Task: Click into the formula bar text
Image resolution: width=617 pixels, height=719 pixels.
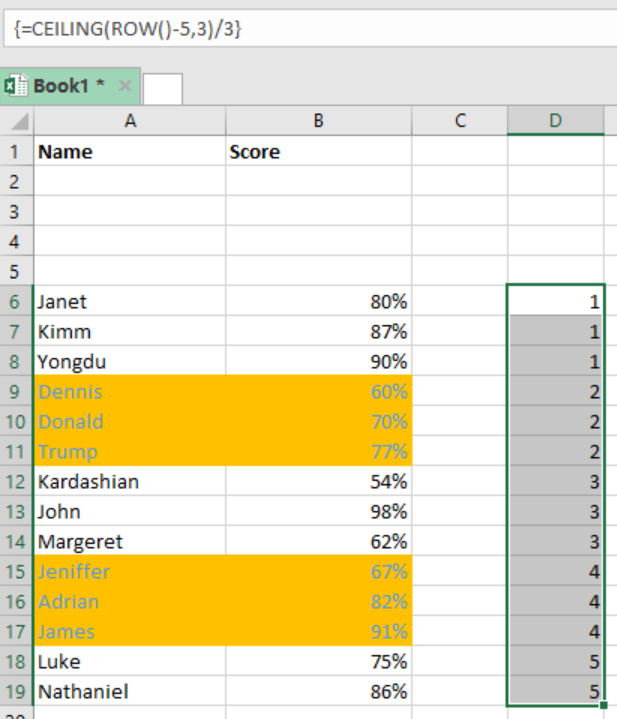Action: coord(127,29)
